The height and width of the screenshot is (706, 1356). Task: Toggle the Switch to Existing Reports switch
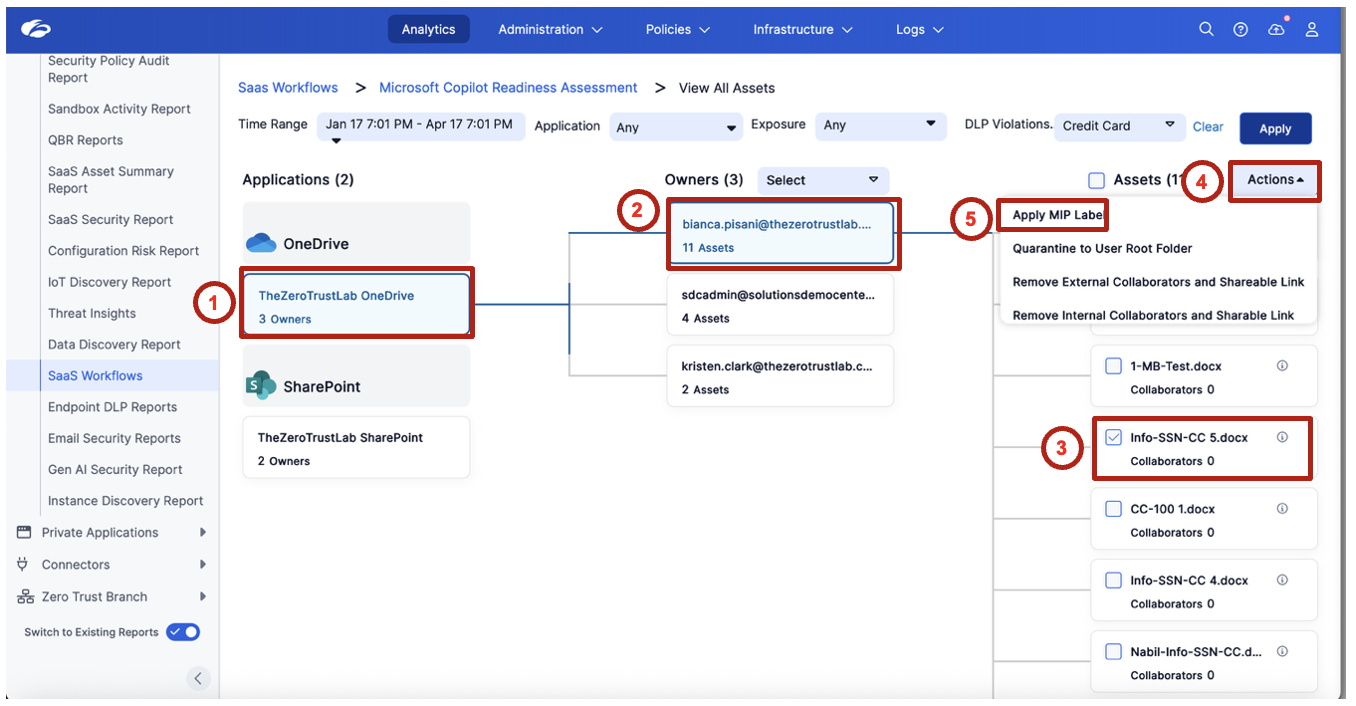point(183,632)
